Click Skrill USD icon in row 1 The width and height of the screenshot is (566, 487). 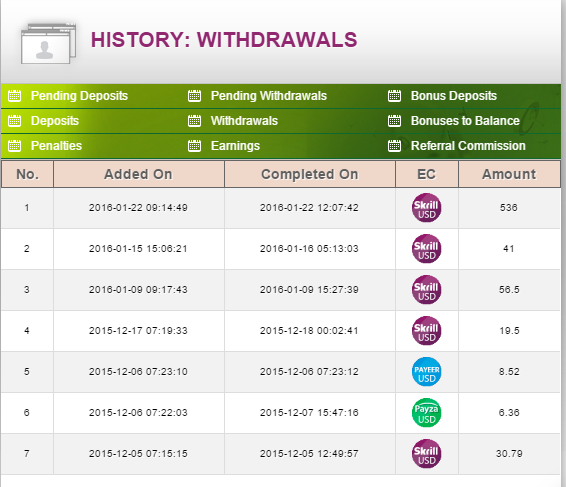[x=427, y=208]
